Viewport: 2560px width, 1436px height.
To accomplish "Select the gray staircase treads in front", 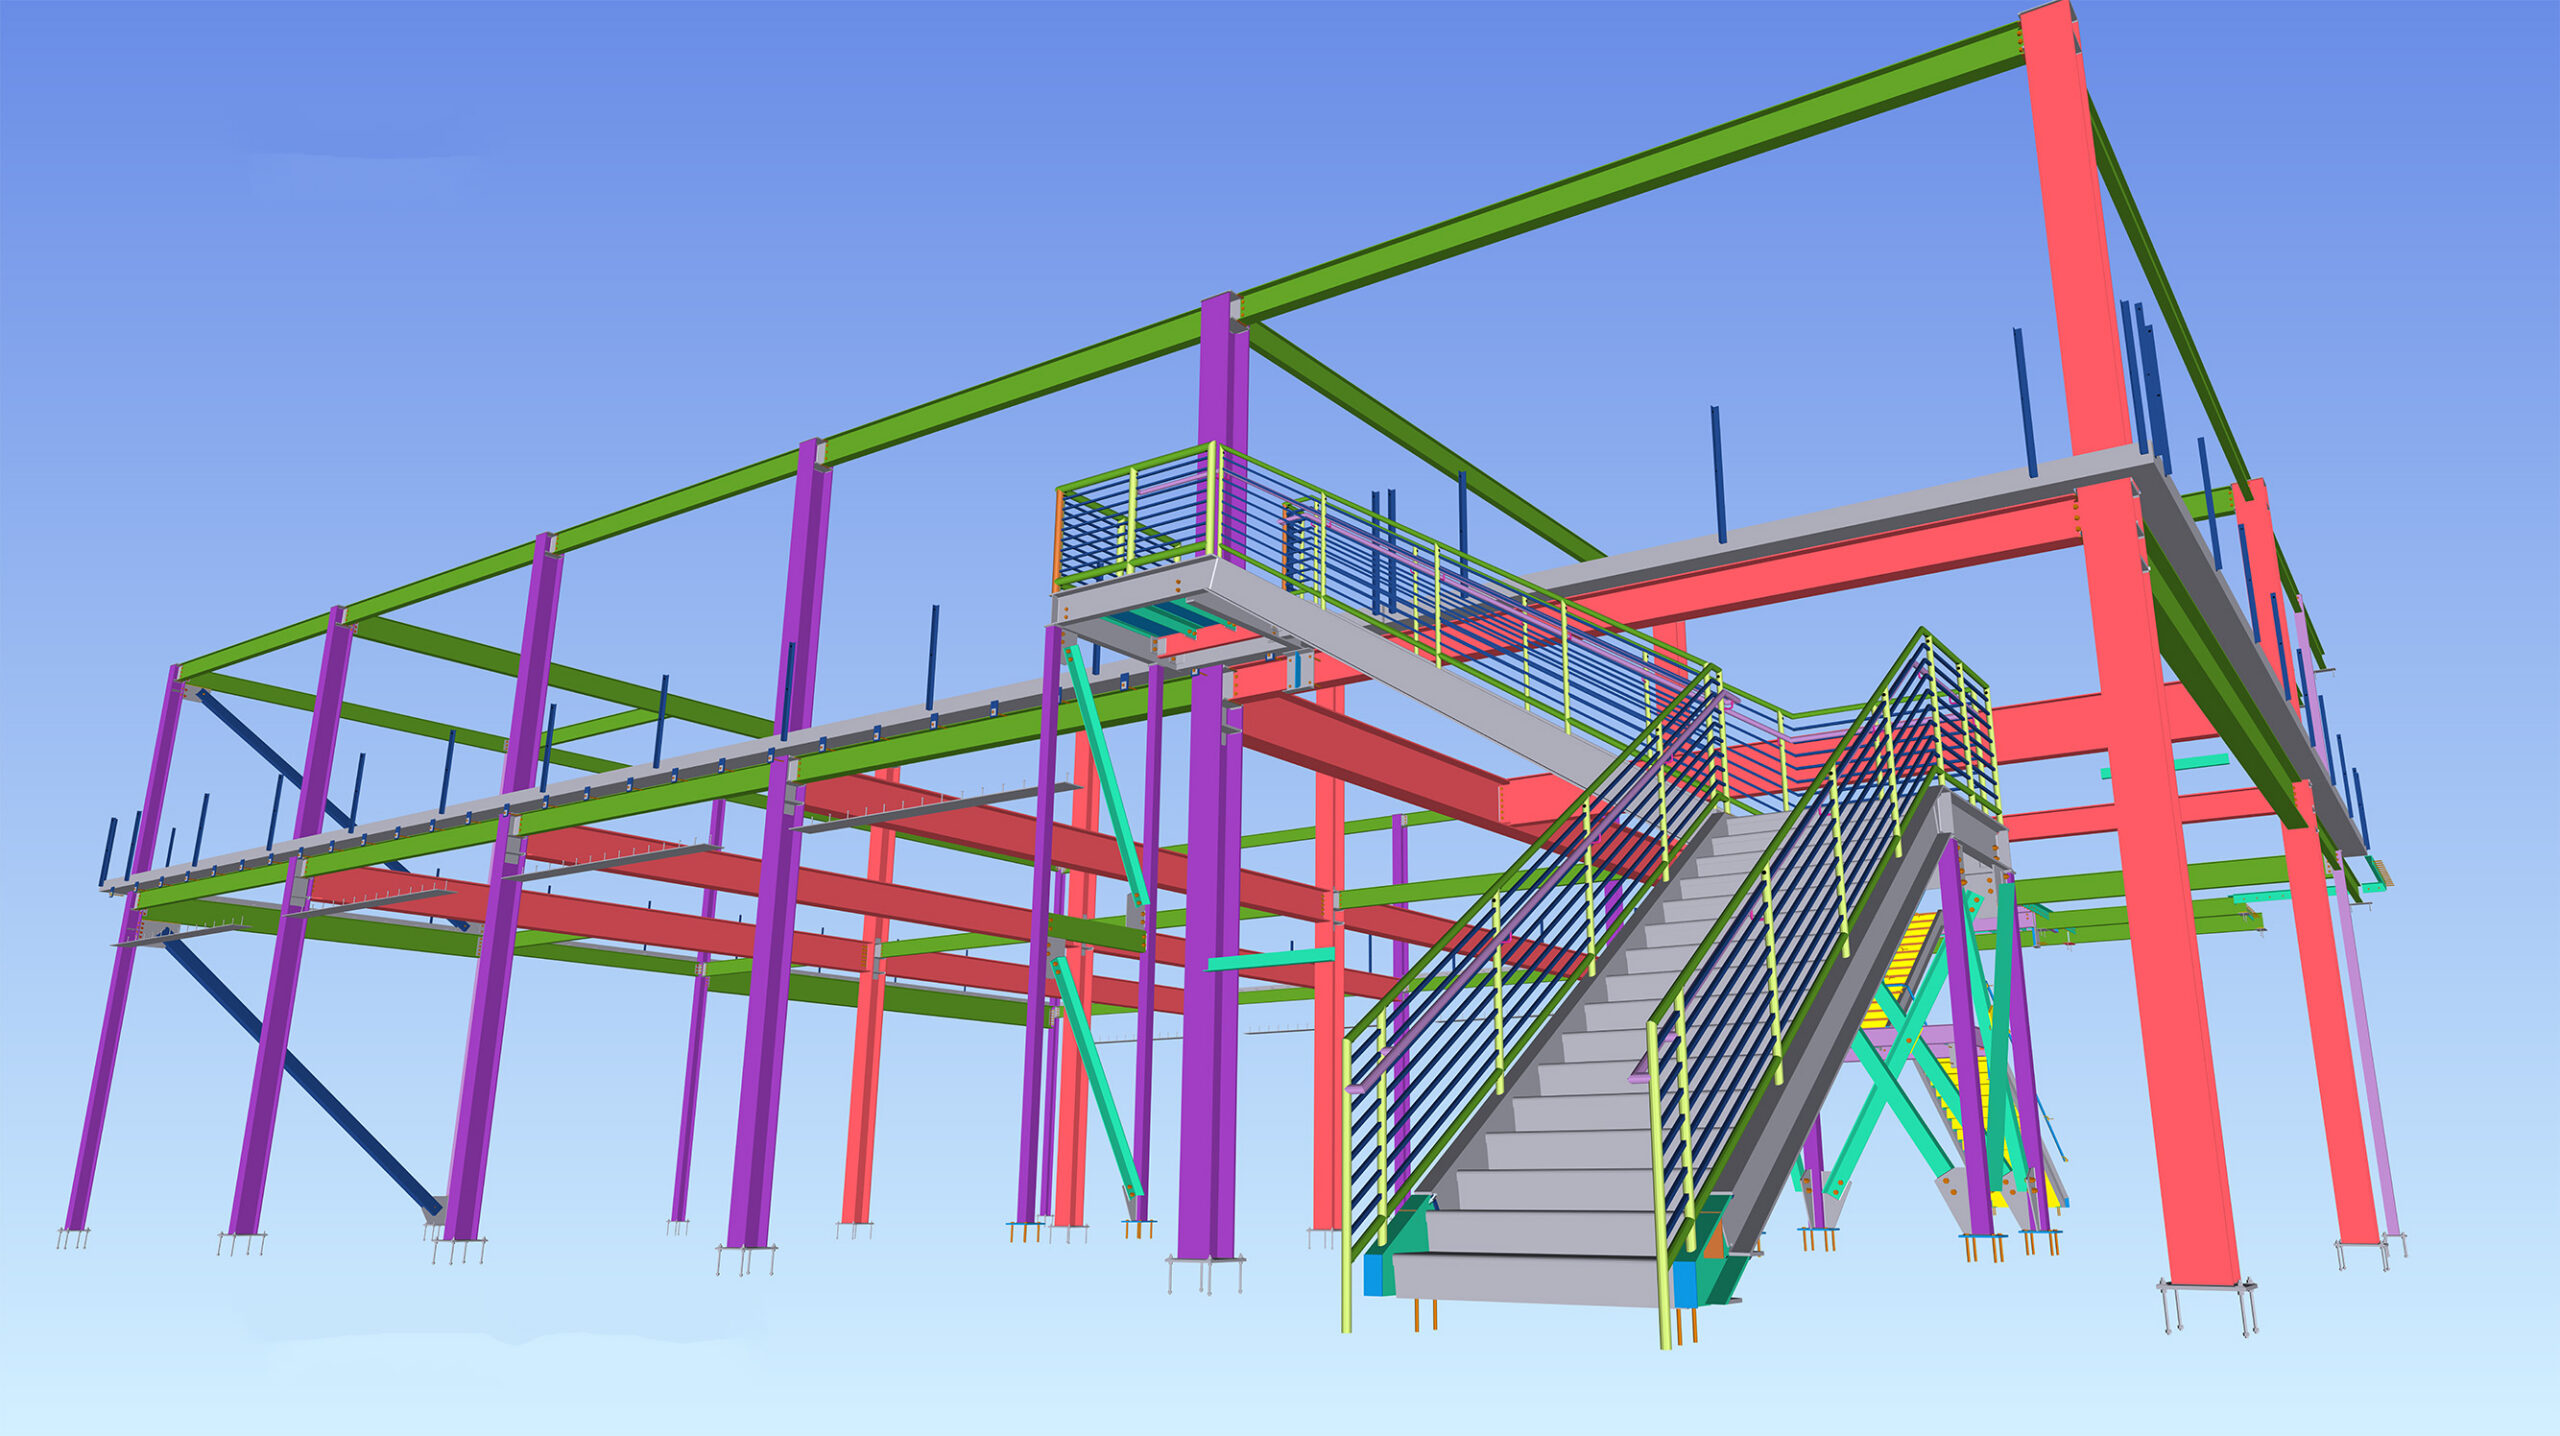I will [1560, 1110].
